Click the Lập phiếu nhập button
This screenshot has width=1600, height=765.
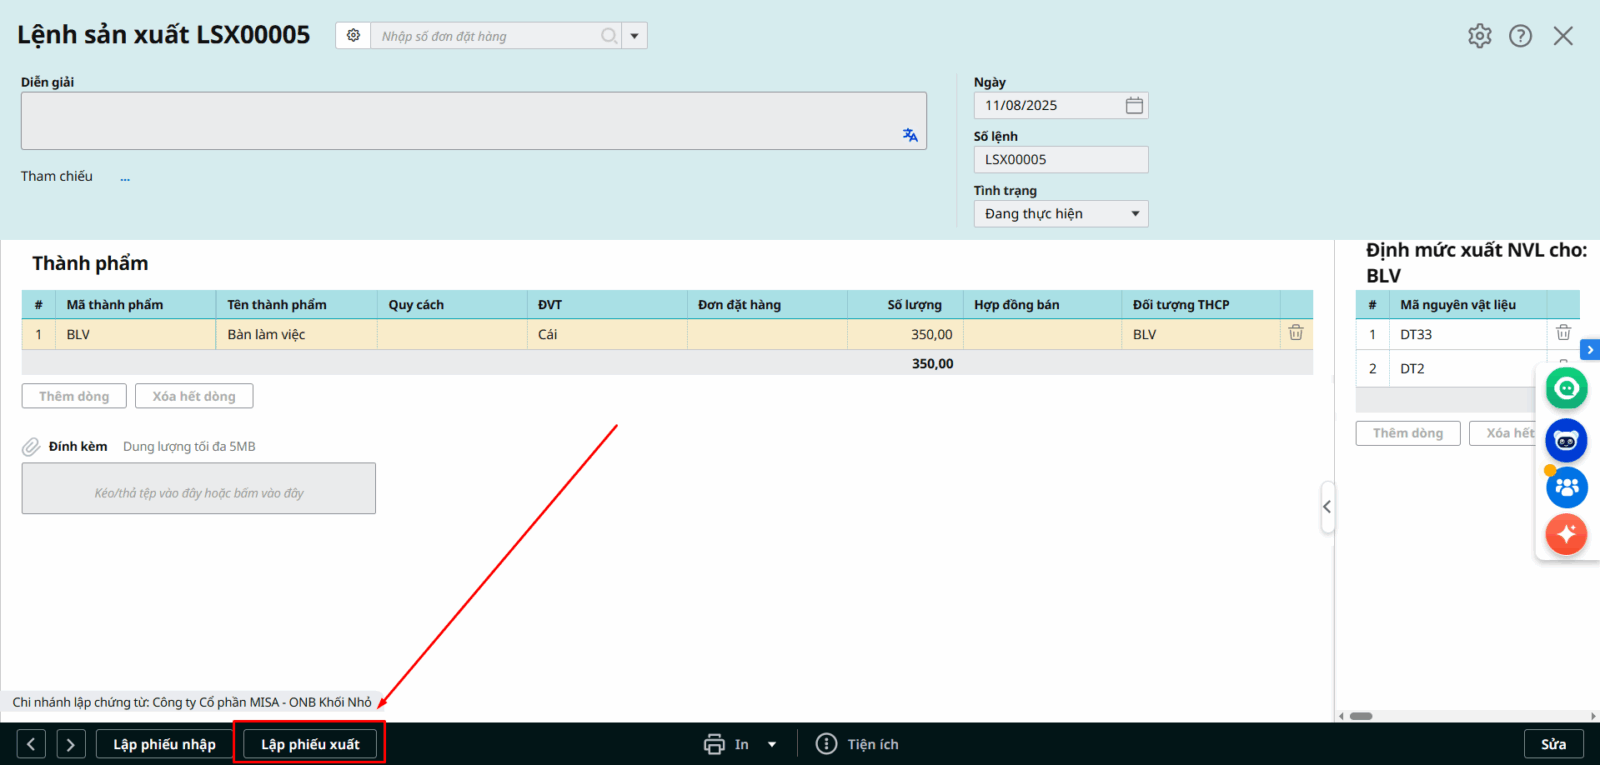pyautogui.click(x=164, y=744)
